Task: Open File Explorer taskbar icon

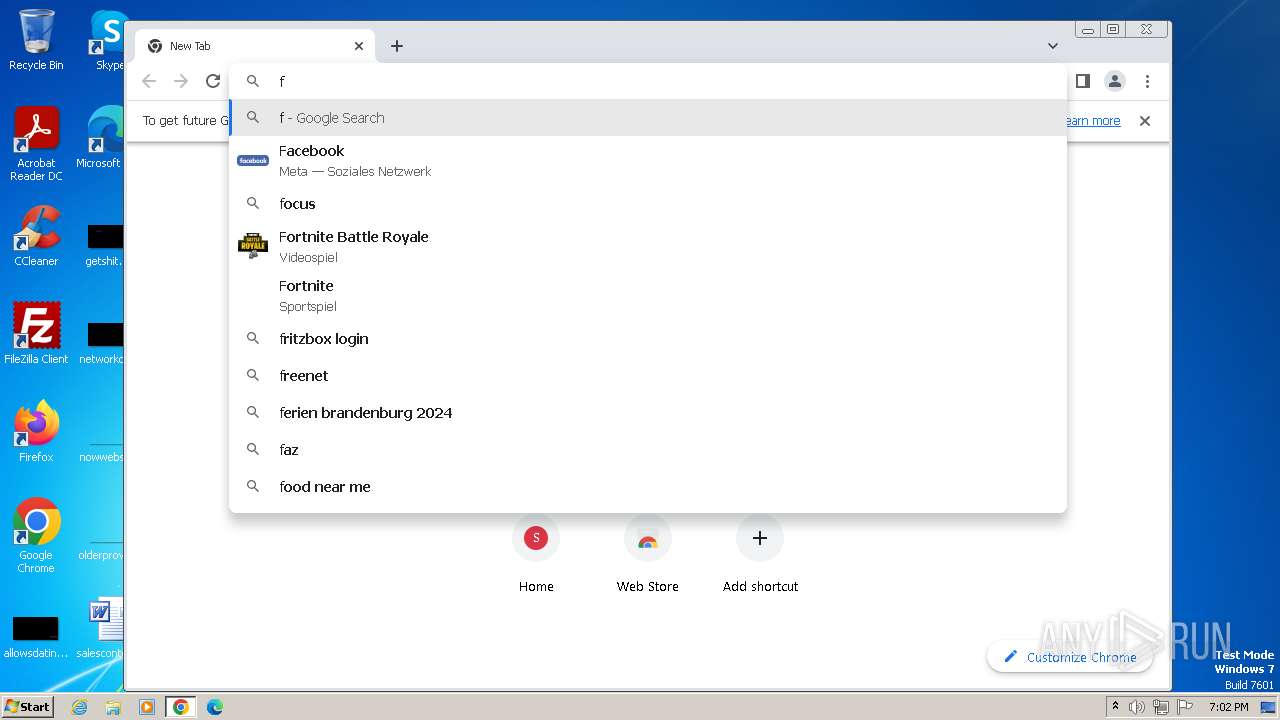Action: [x=113, y=707]
